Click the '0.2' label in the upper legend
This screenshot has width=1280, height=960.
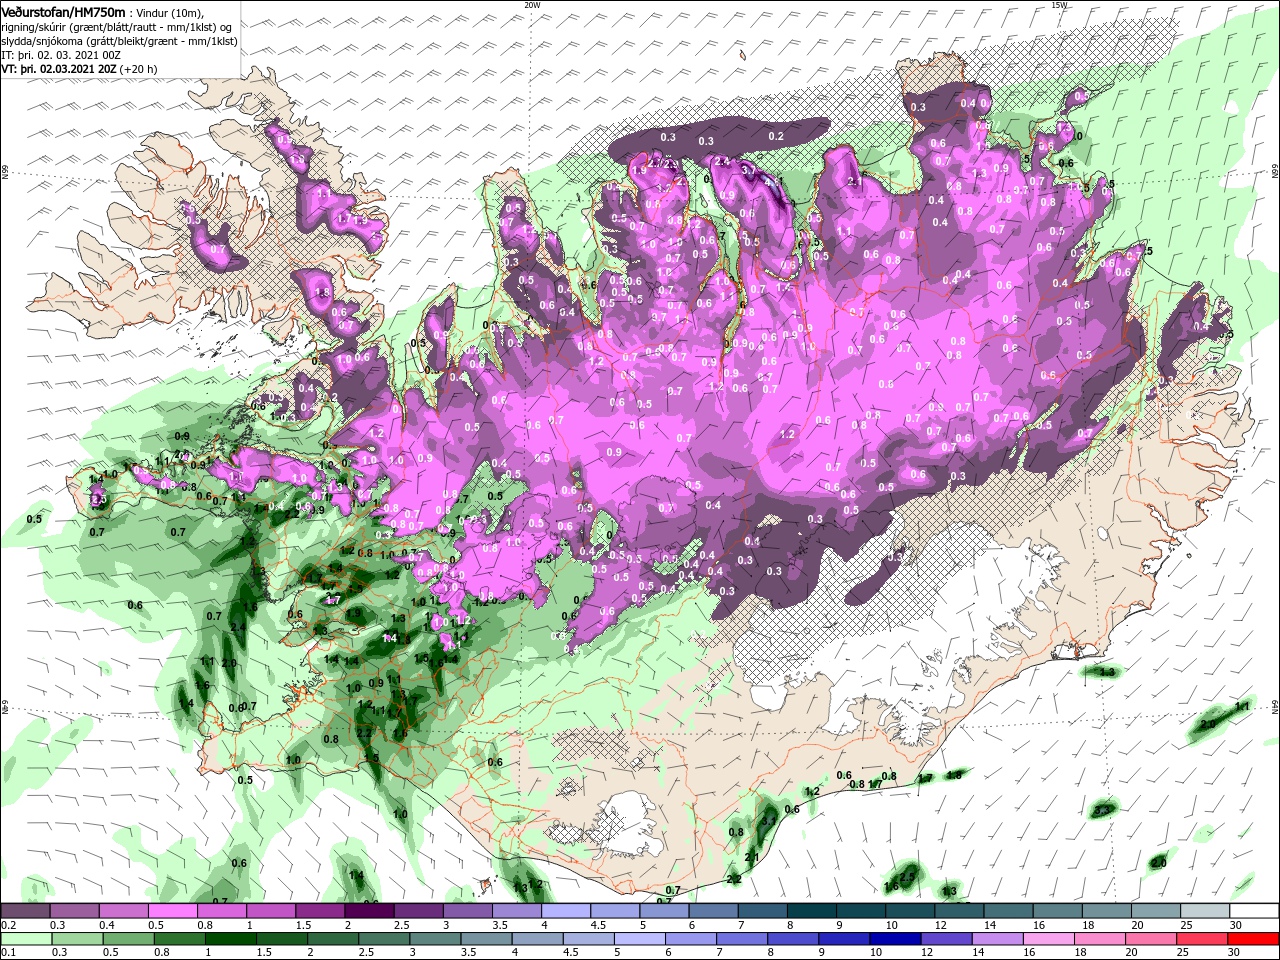[9, 925]
